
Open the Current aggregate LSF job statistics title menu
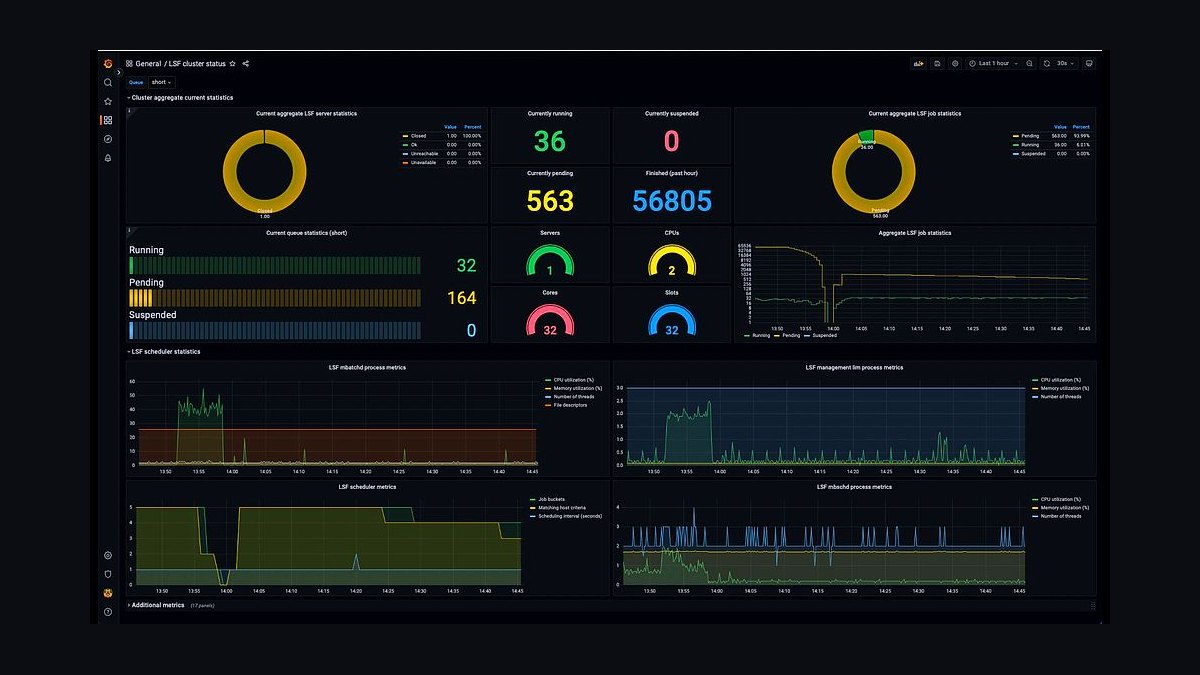pyautogui.click(x=914, y=114)
